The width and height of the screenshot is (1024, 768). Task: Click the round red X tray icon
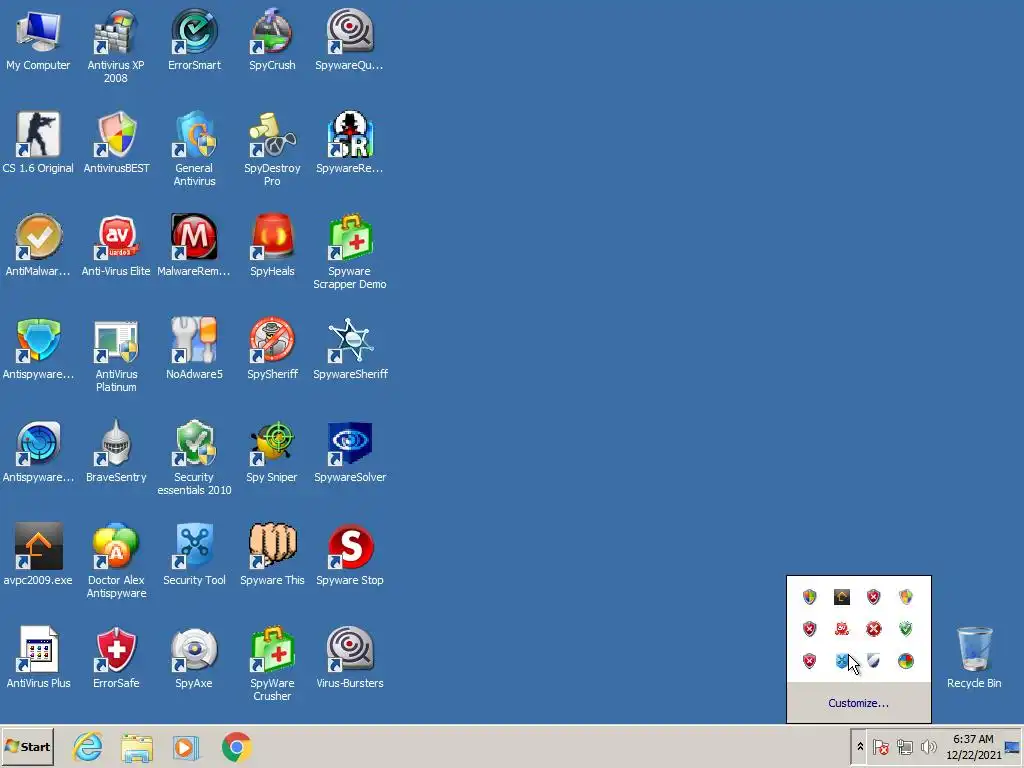pos(874,629)
